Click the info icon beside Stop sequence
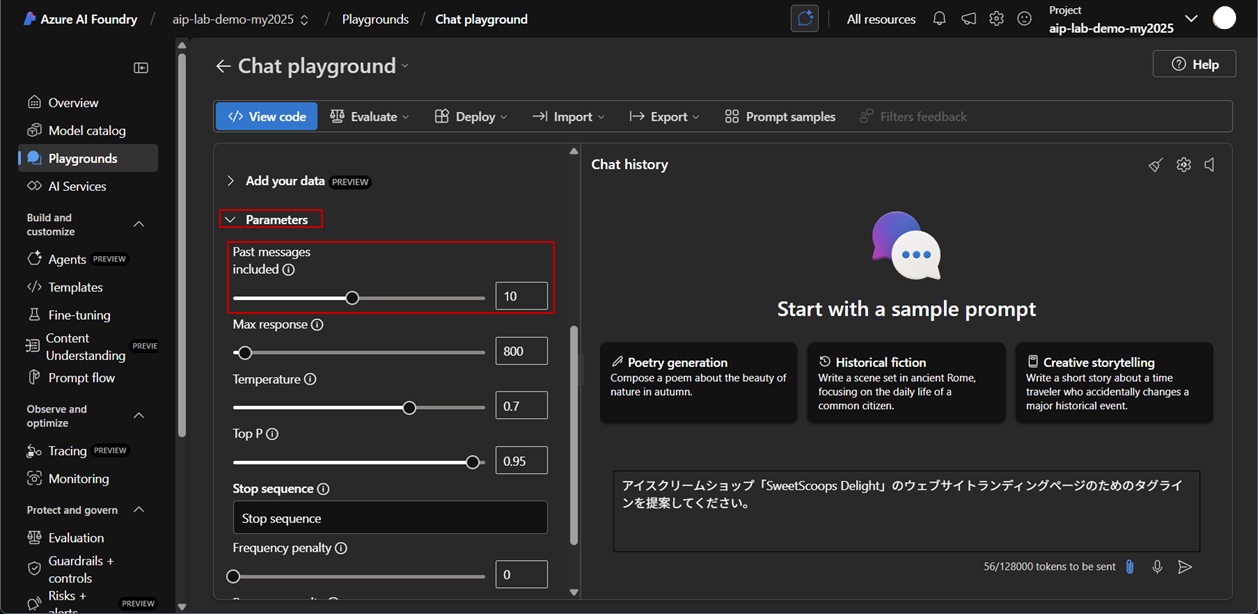This screenshot has height=614, width=1258. 323,489
